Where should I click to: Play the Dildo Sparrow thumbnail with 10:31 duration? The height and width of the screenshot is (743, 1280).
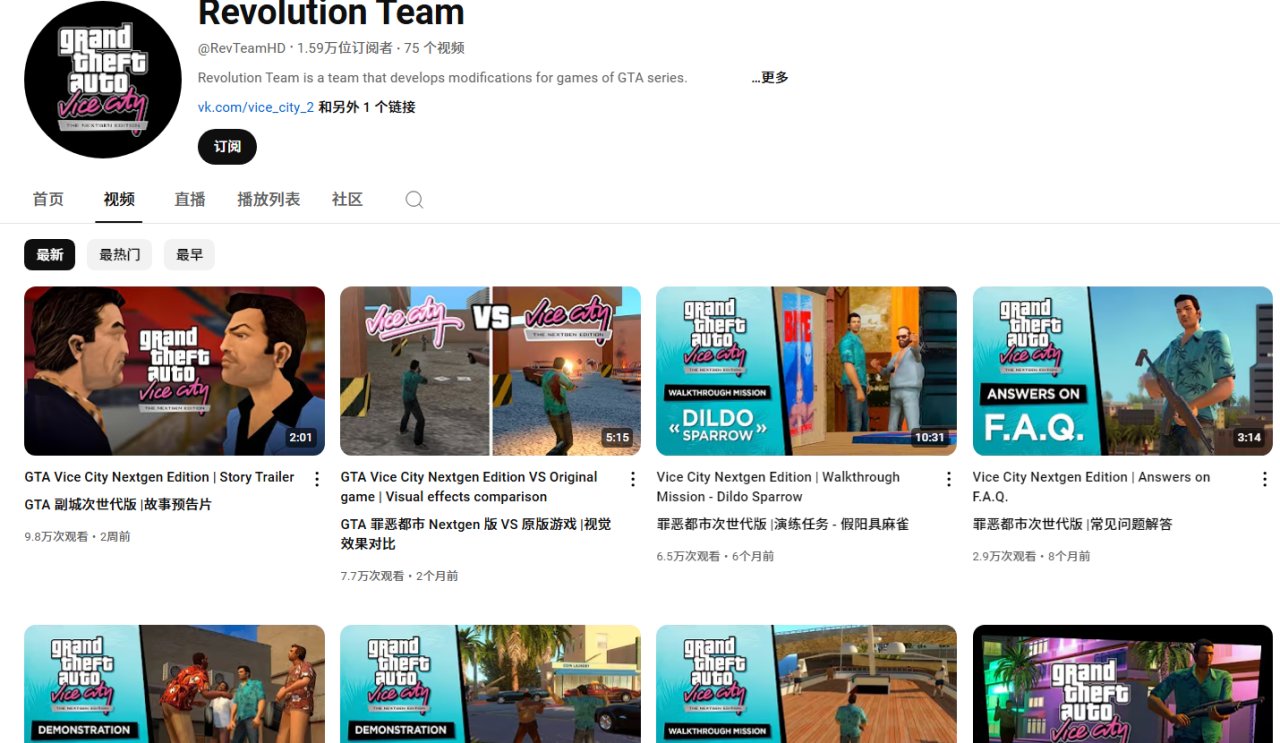(x=806, y=371)
